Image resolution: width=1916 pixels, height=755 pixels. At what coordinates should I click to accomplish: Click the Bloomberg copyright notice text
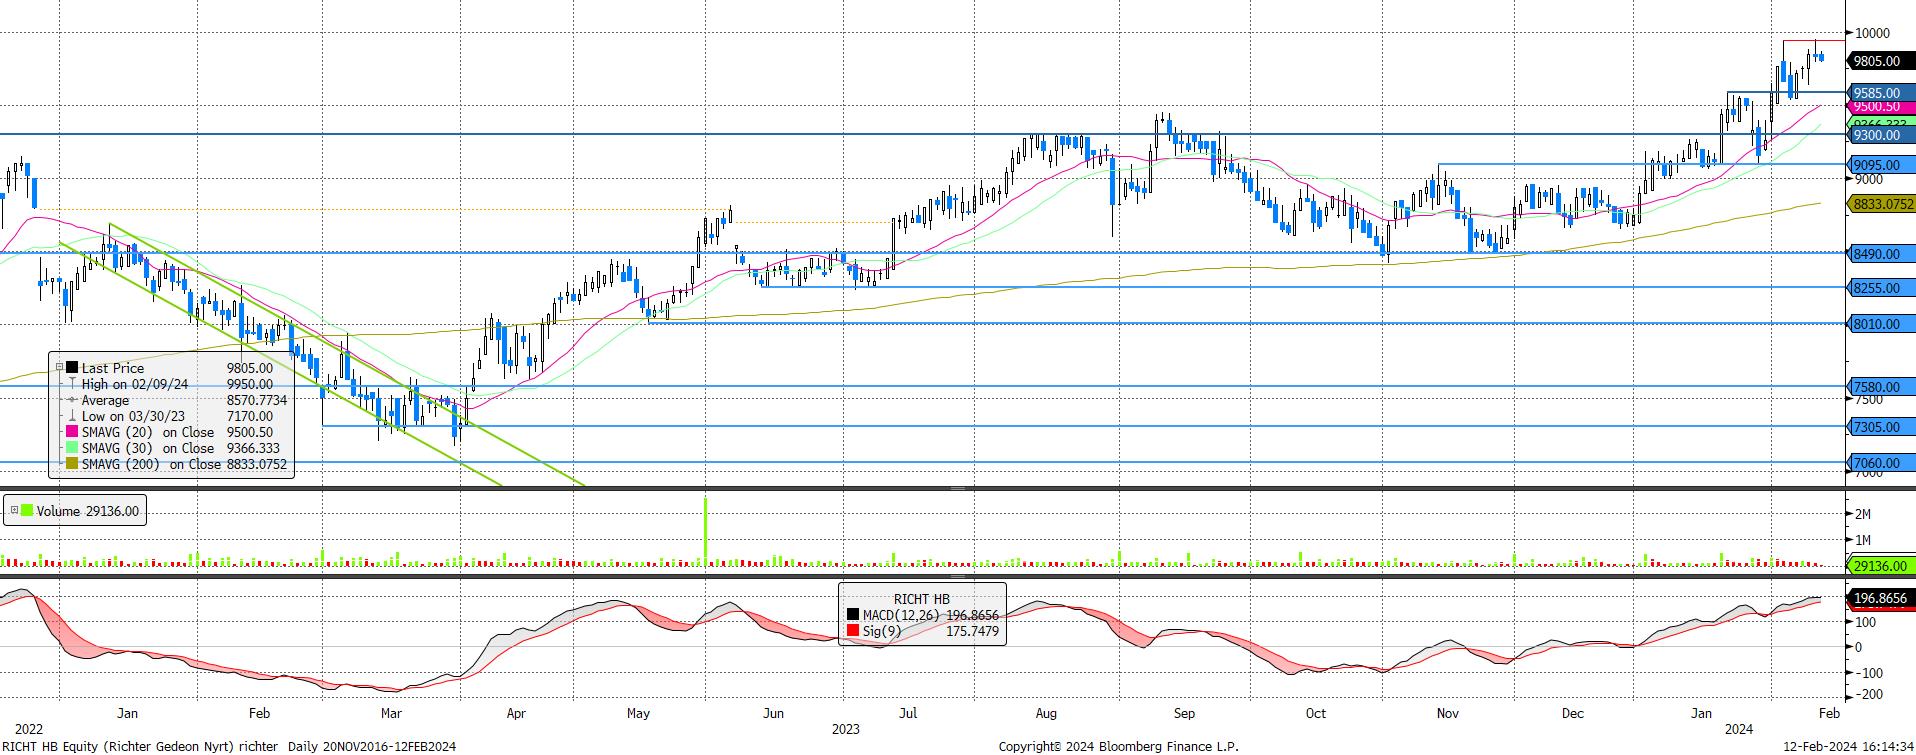[1118, 746]
